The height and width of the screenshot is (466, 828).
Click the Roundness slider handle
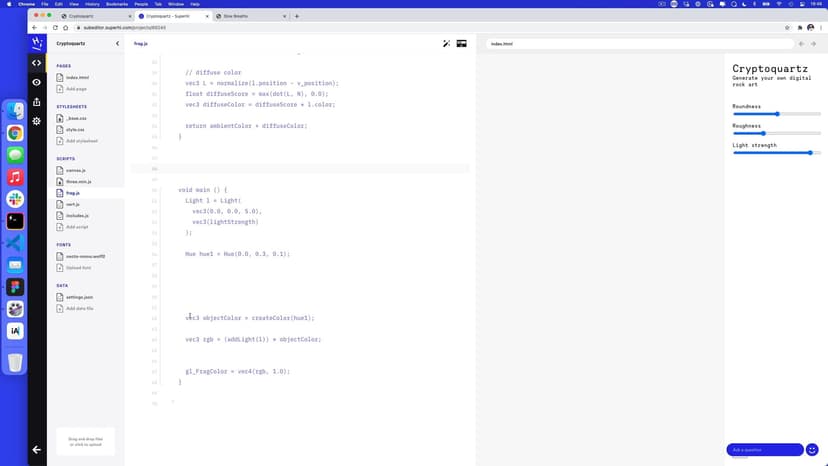pyautogui.click(x=777, y=114)
